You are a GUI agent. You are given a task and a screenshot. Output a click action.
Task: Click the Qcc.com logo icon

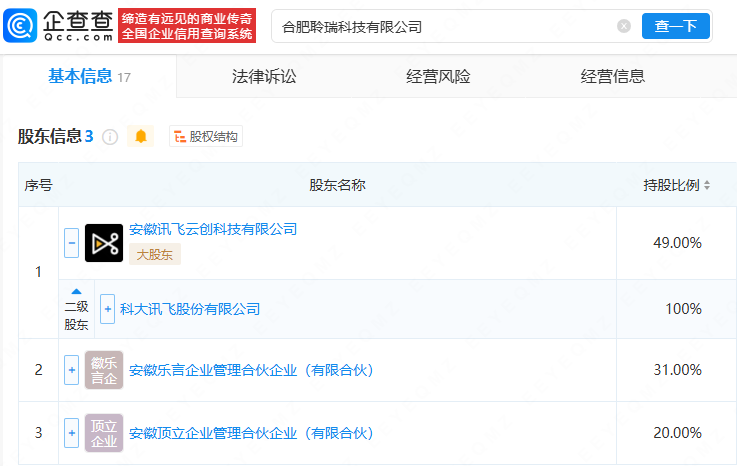coord(20,25)
